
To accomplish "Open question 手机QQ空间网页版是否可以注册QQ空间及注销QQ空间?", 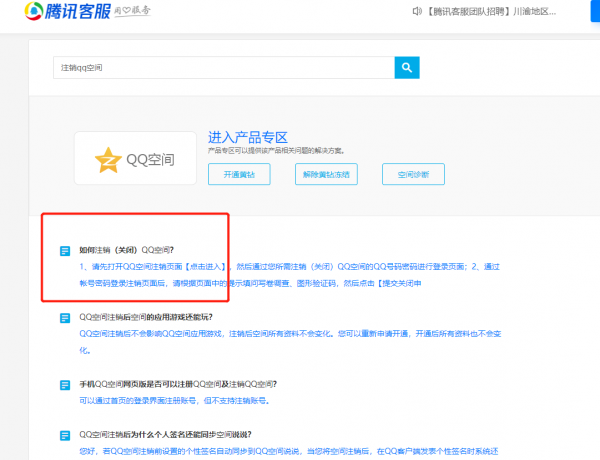I will click(178, 384).
